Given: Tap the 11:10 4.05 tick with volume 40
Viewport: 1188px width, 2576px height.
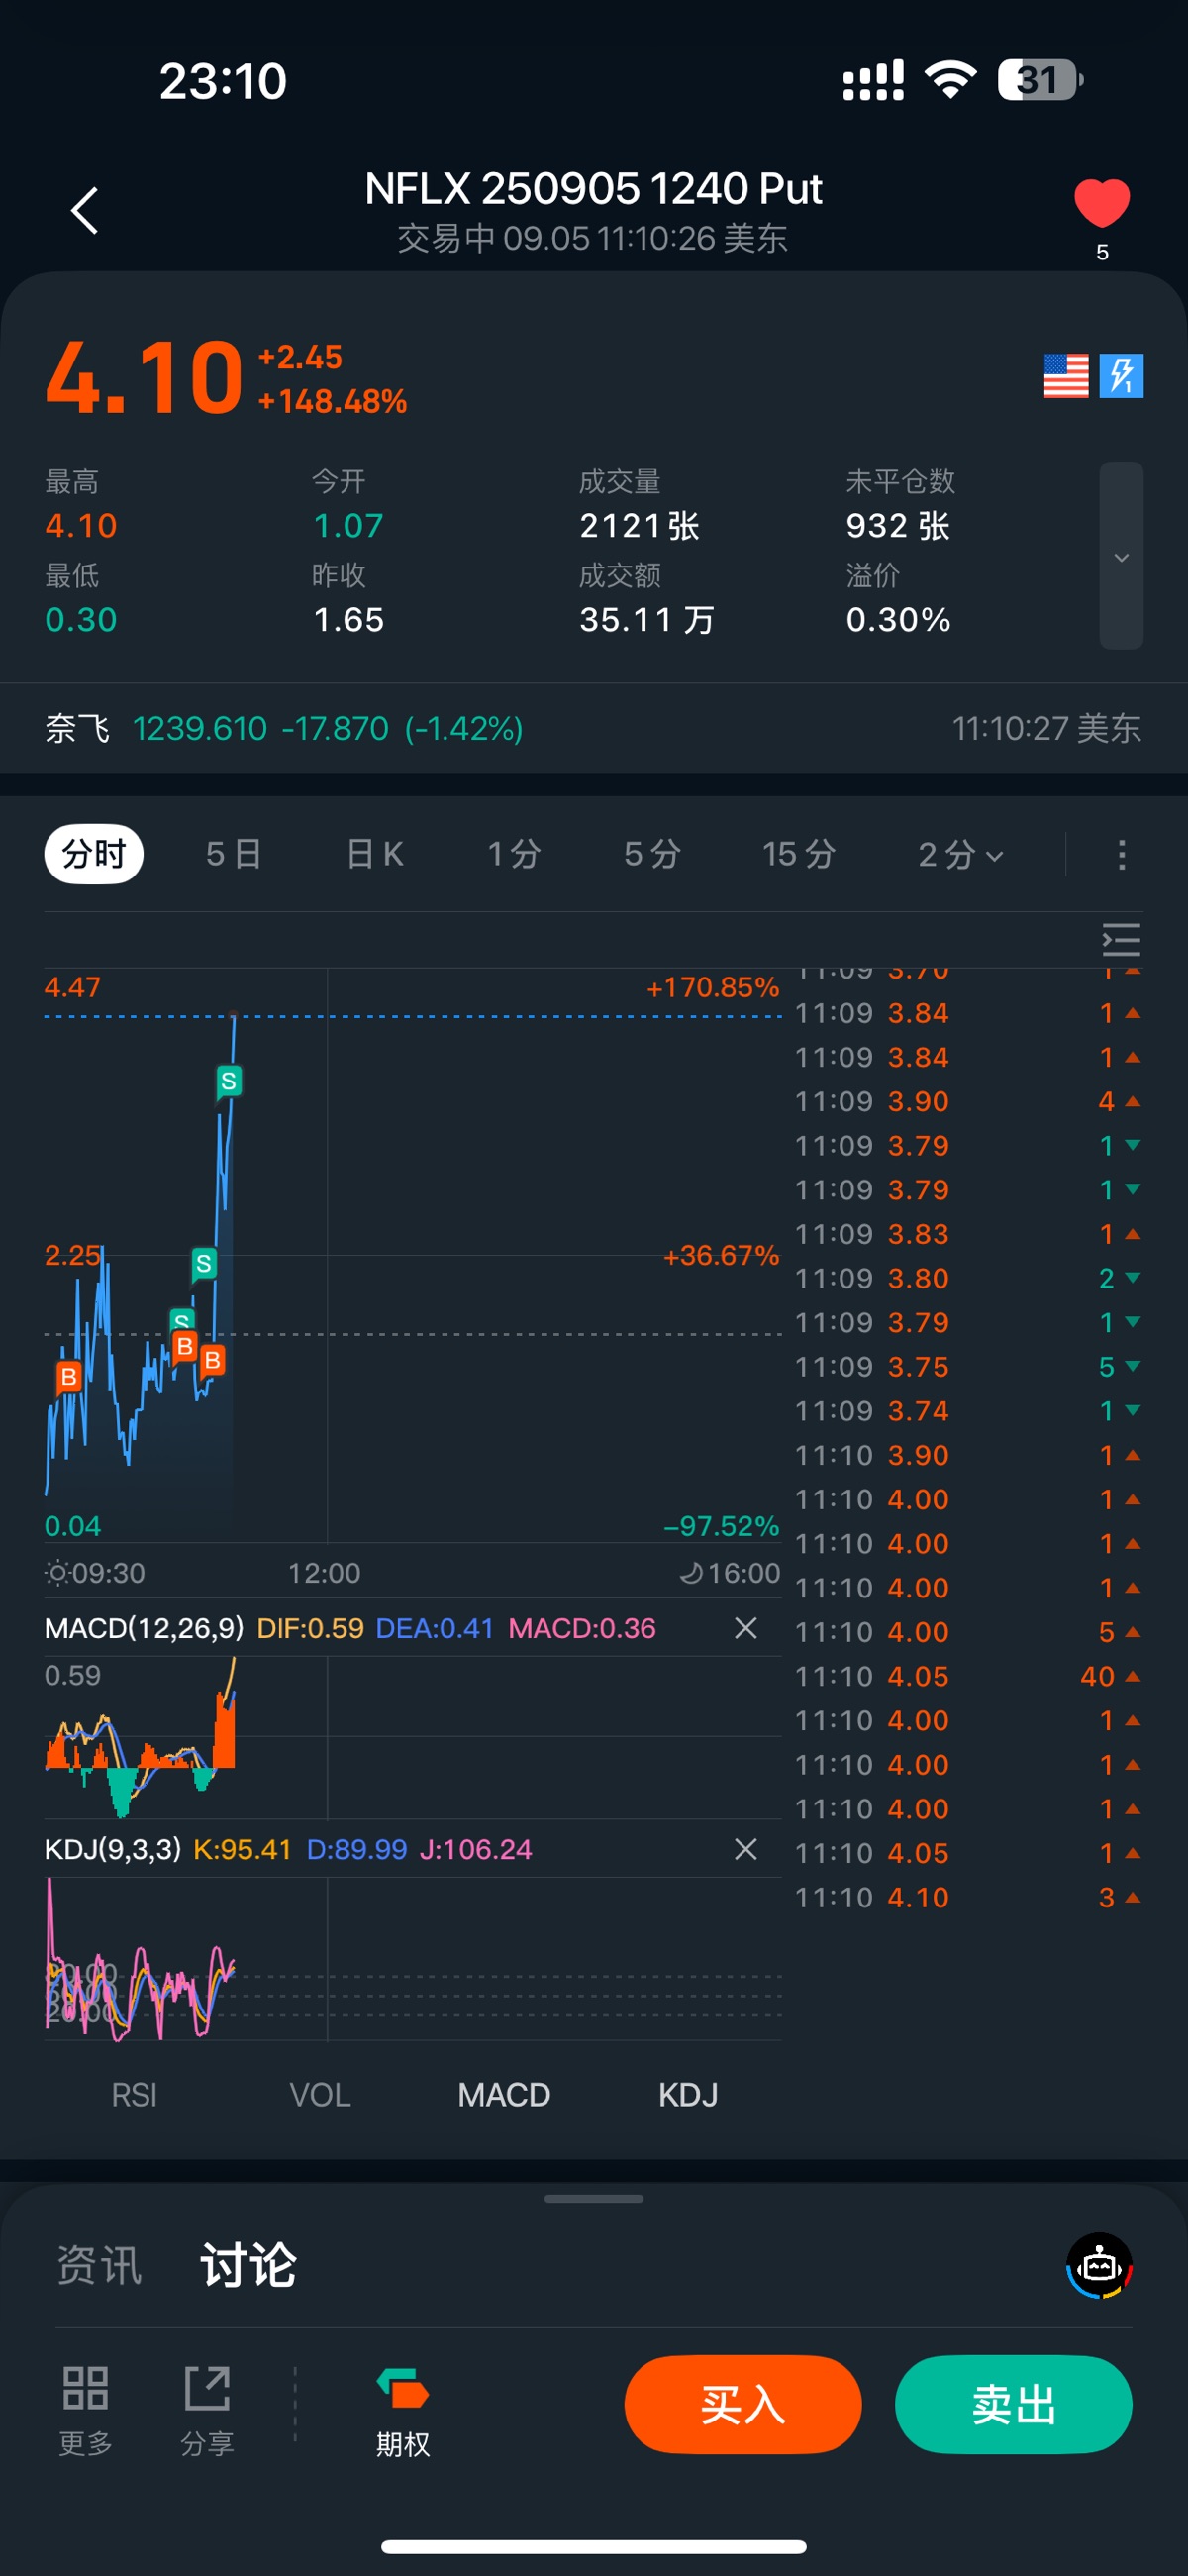Looking at the screenshot, I should click(967, 1676).
